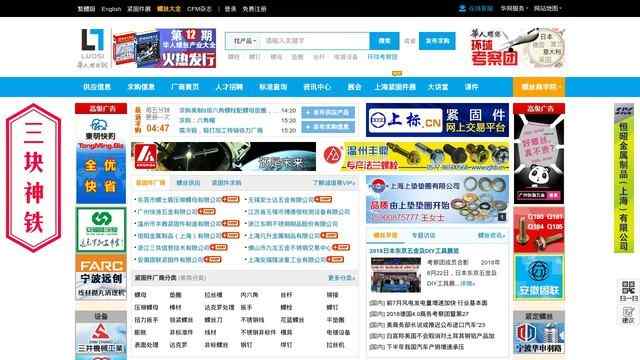Image resolution: width=640 pixels, height=360 pixels.
Task: Click the blue 发布采购 button
Action: (x=437, y=41)
